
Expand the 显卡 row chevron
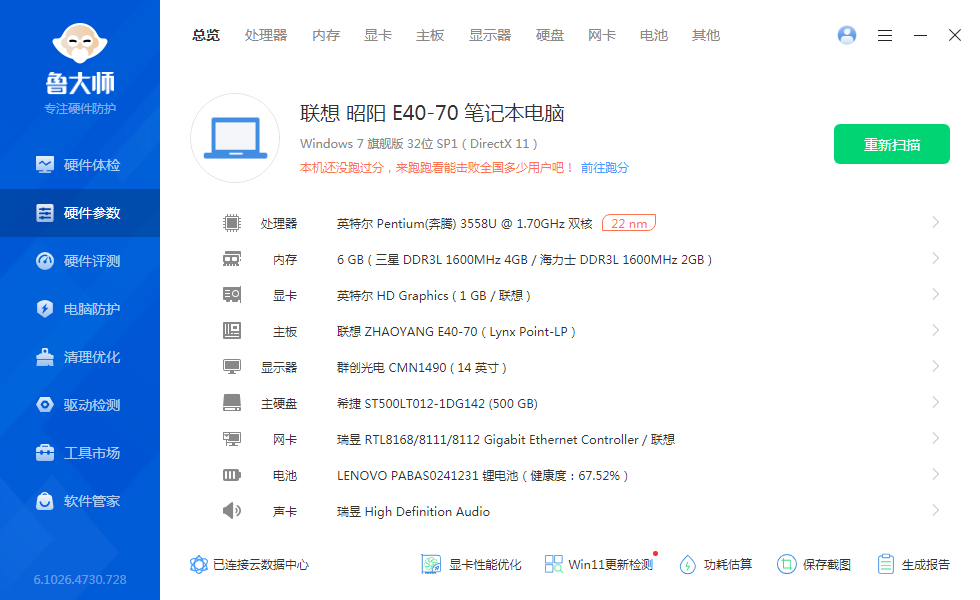click(936, 294)
